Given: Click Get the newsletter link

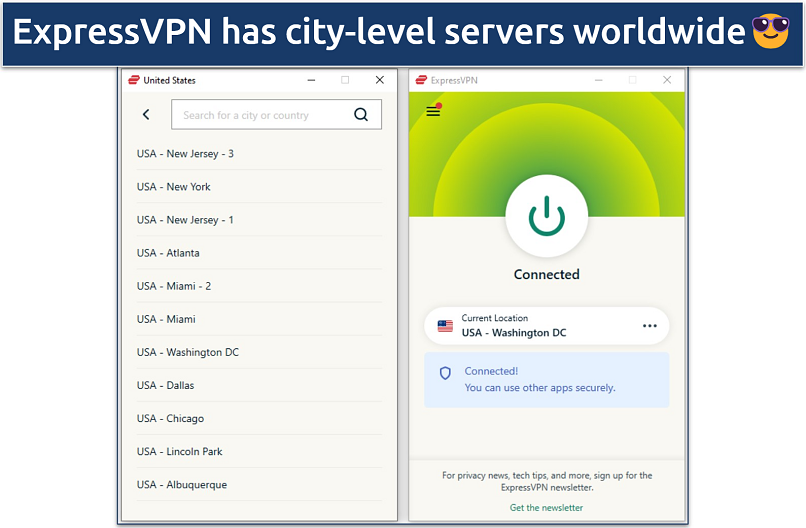Looking at the screenshot, I should pyautogui.click(x=546, y=507).
